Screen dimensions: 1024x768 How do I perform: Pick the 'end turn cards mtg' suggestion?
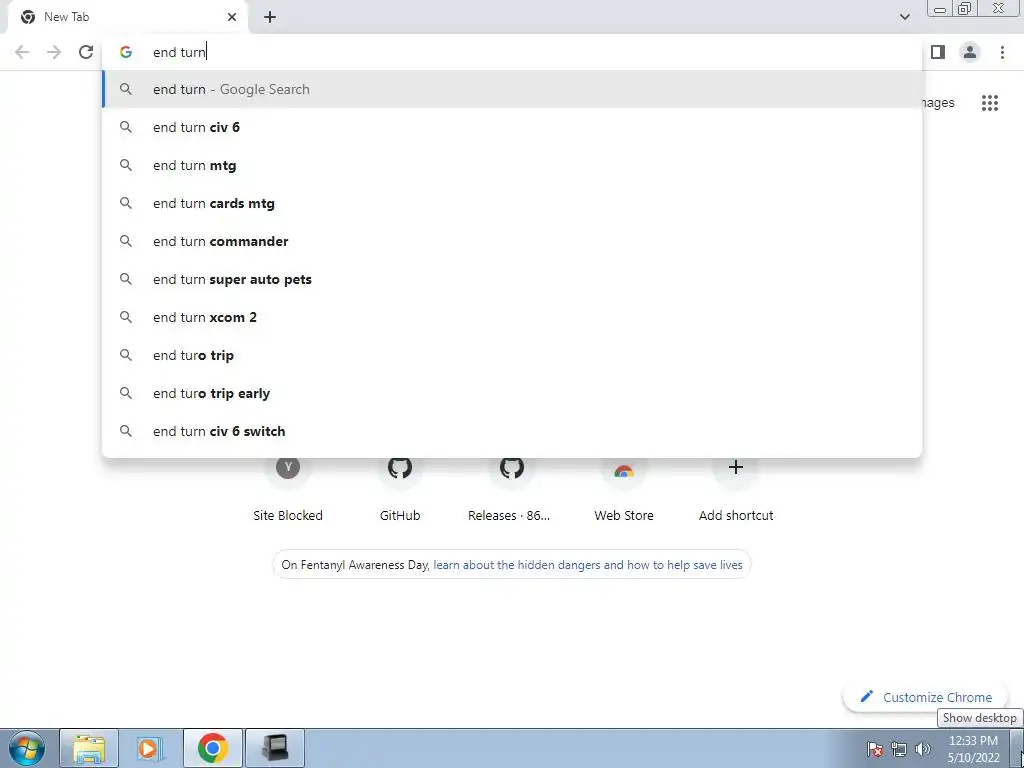pyautogui.click(x=512, y=203)
